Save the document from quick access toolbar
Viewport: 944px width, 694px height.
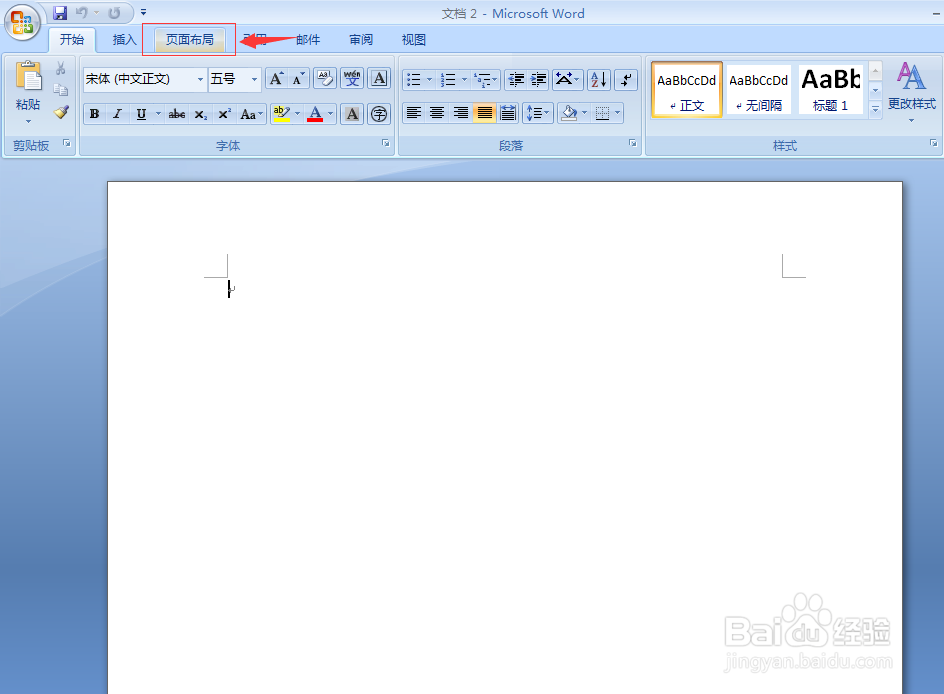60,13
